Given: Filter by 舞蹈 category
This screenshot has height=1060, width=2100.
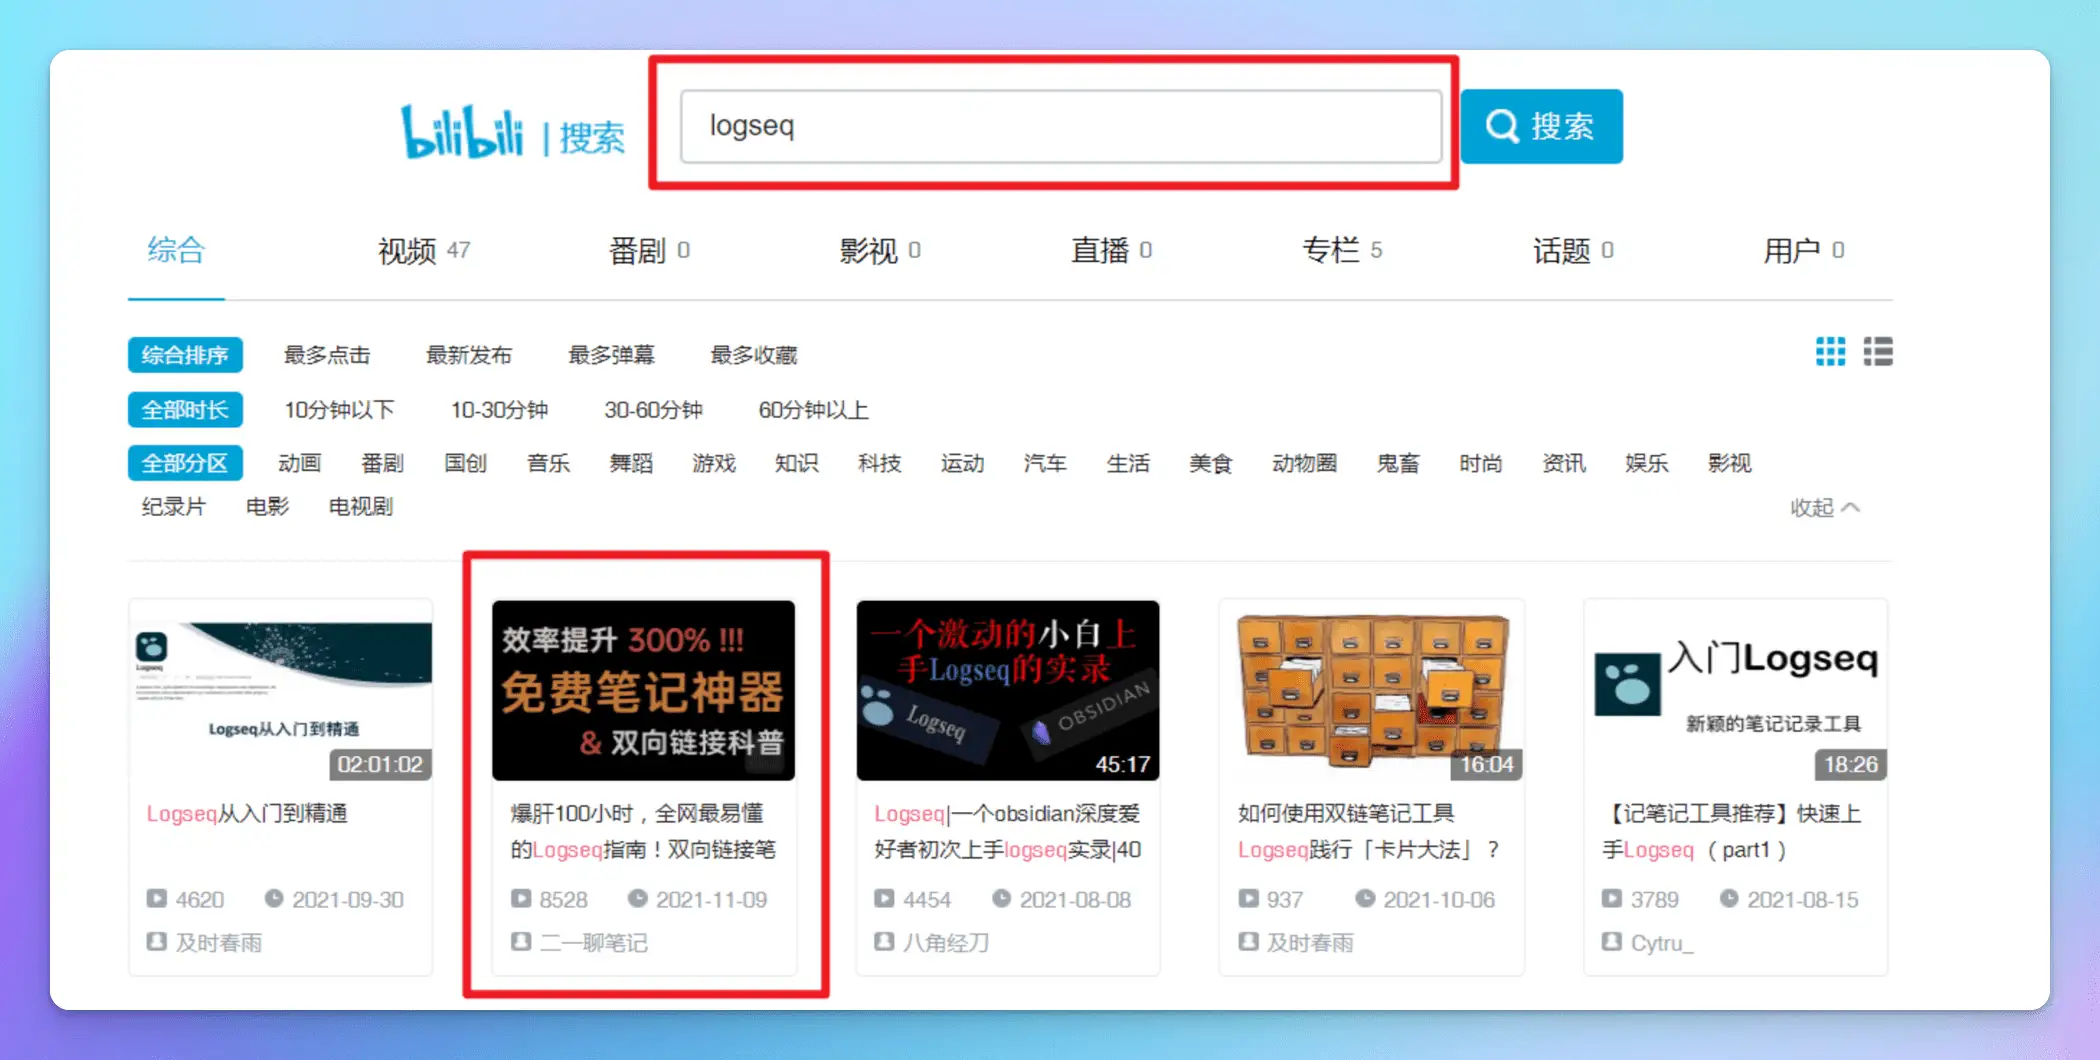Looking at the screenshot, I should [x=631, y=463].
